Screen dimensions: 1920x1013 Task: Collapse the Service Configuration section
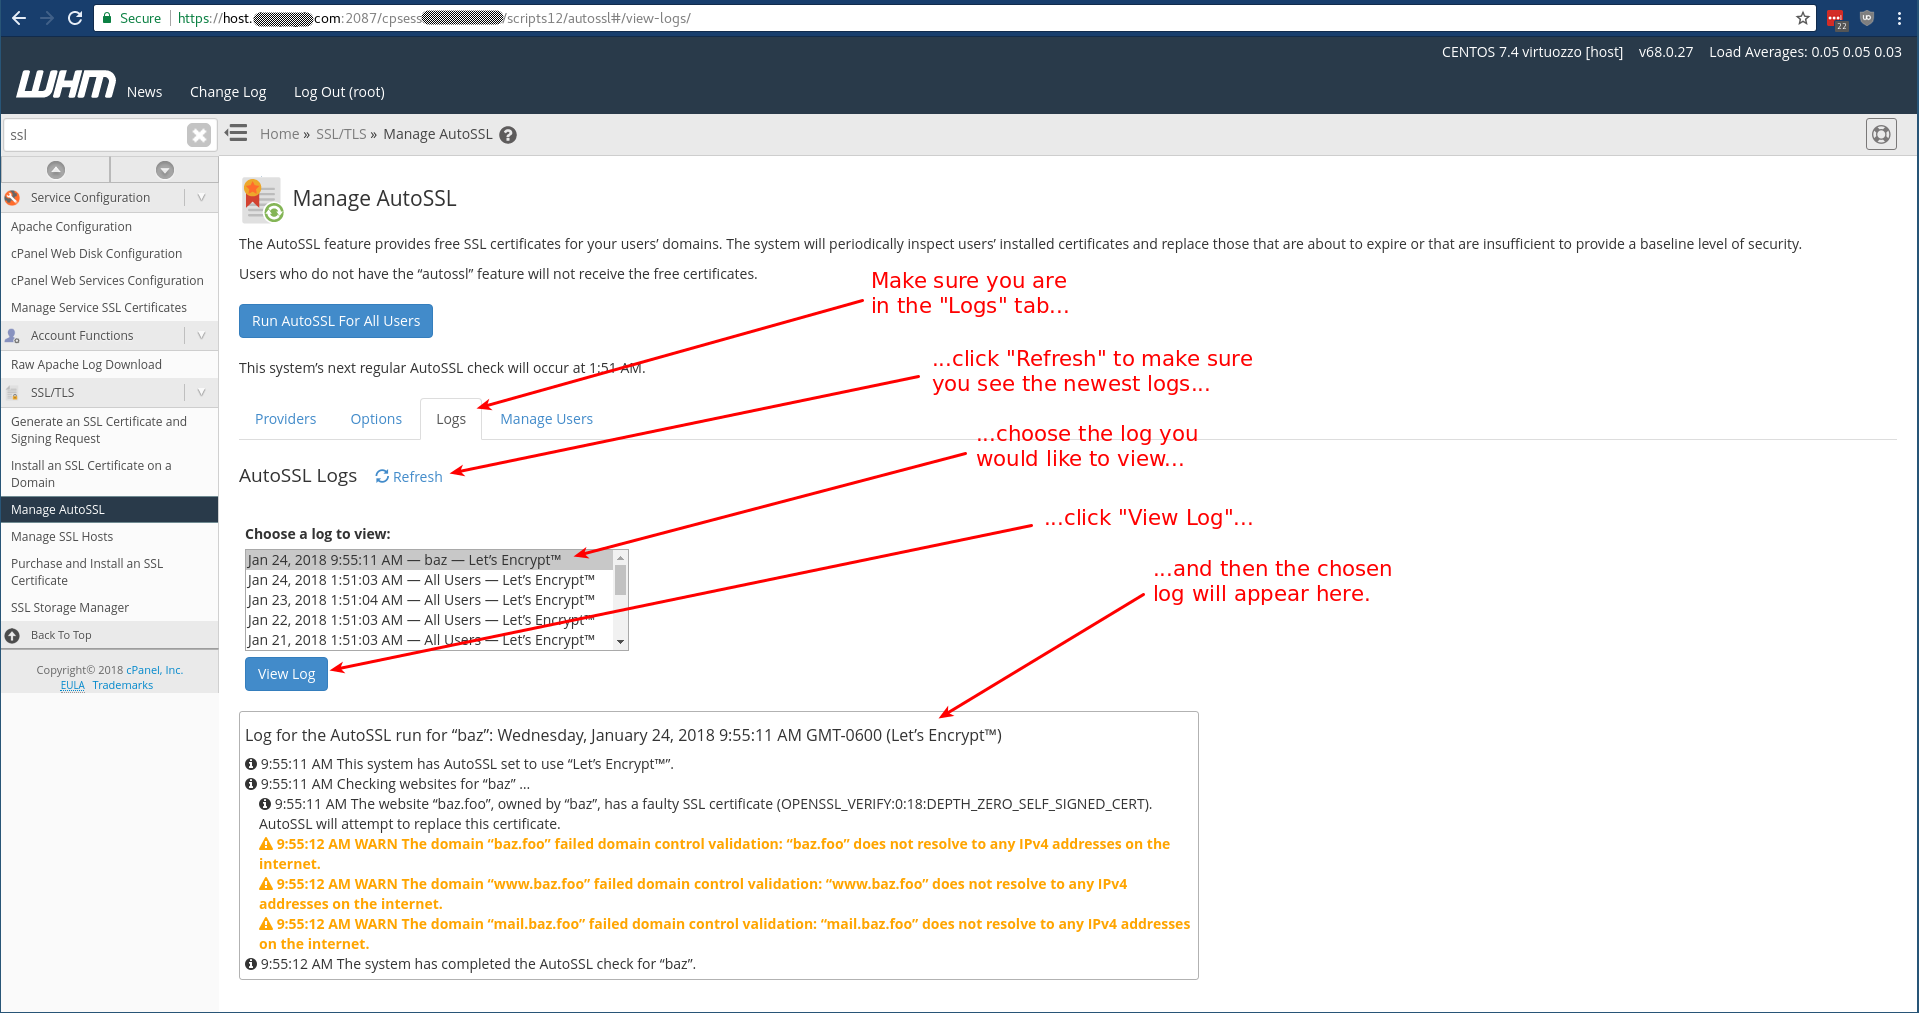[201, 198]
